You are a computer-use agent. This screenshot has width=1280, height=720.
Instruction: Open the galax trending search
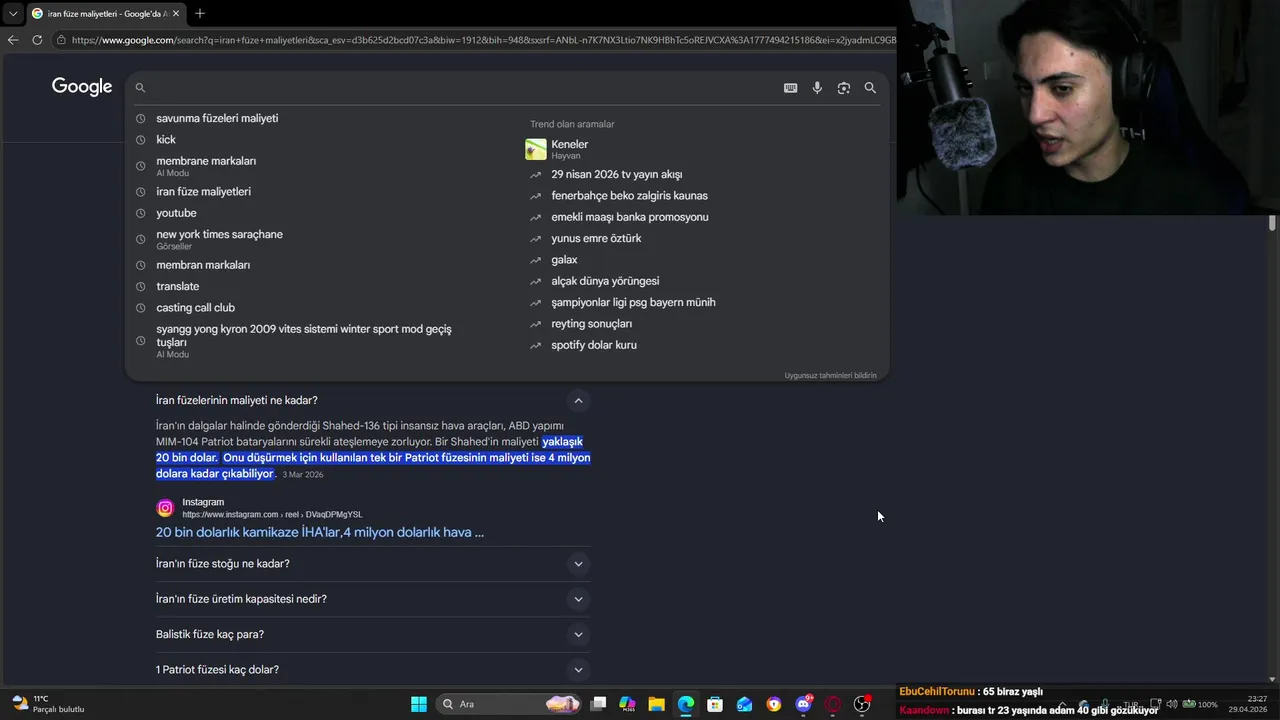click(x=564, y=260)
